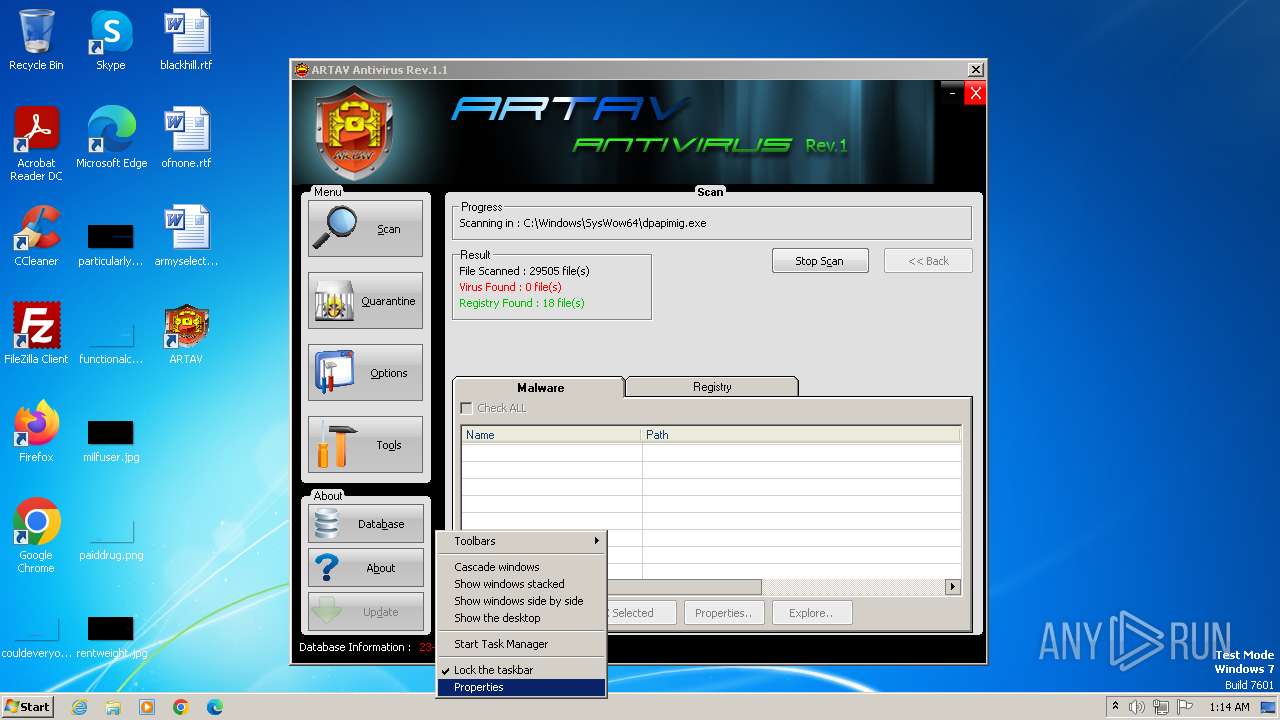Viewport: 1280px width, 720px height.
Task: Open the Options panel
Action: click(365, 373)
